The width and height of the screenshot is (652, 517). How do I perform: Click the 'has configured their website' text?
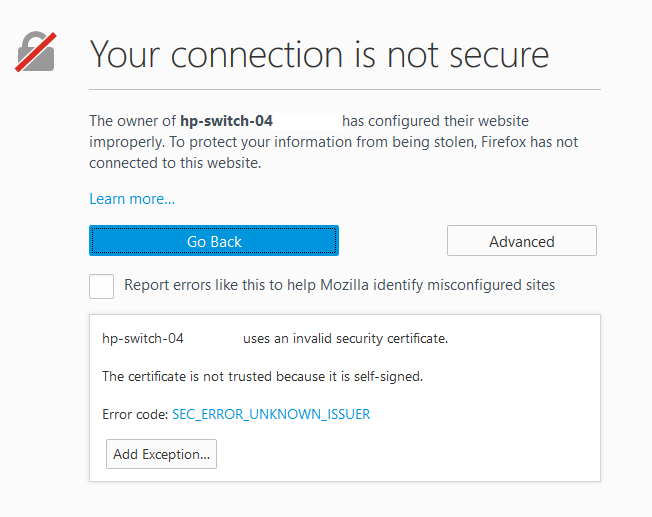[435, 121]
